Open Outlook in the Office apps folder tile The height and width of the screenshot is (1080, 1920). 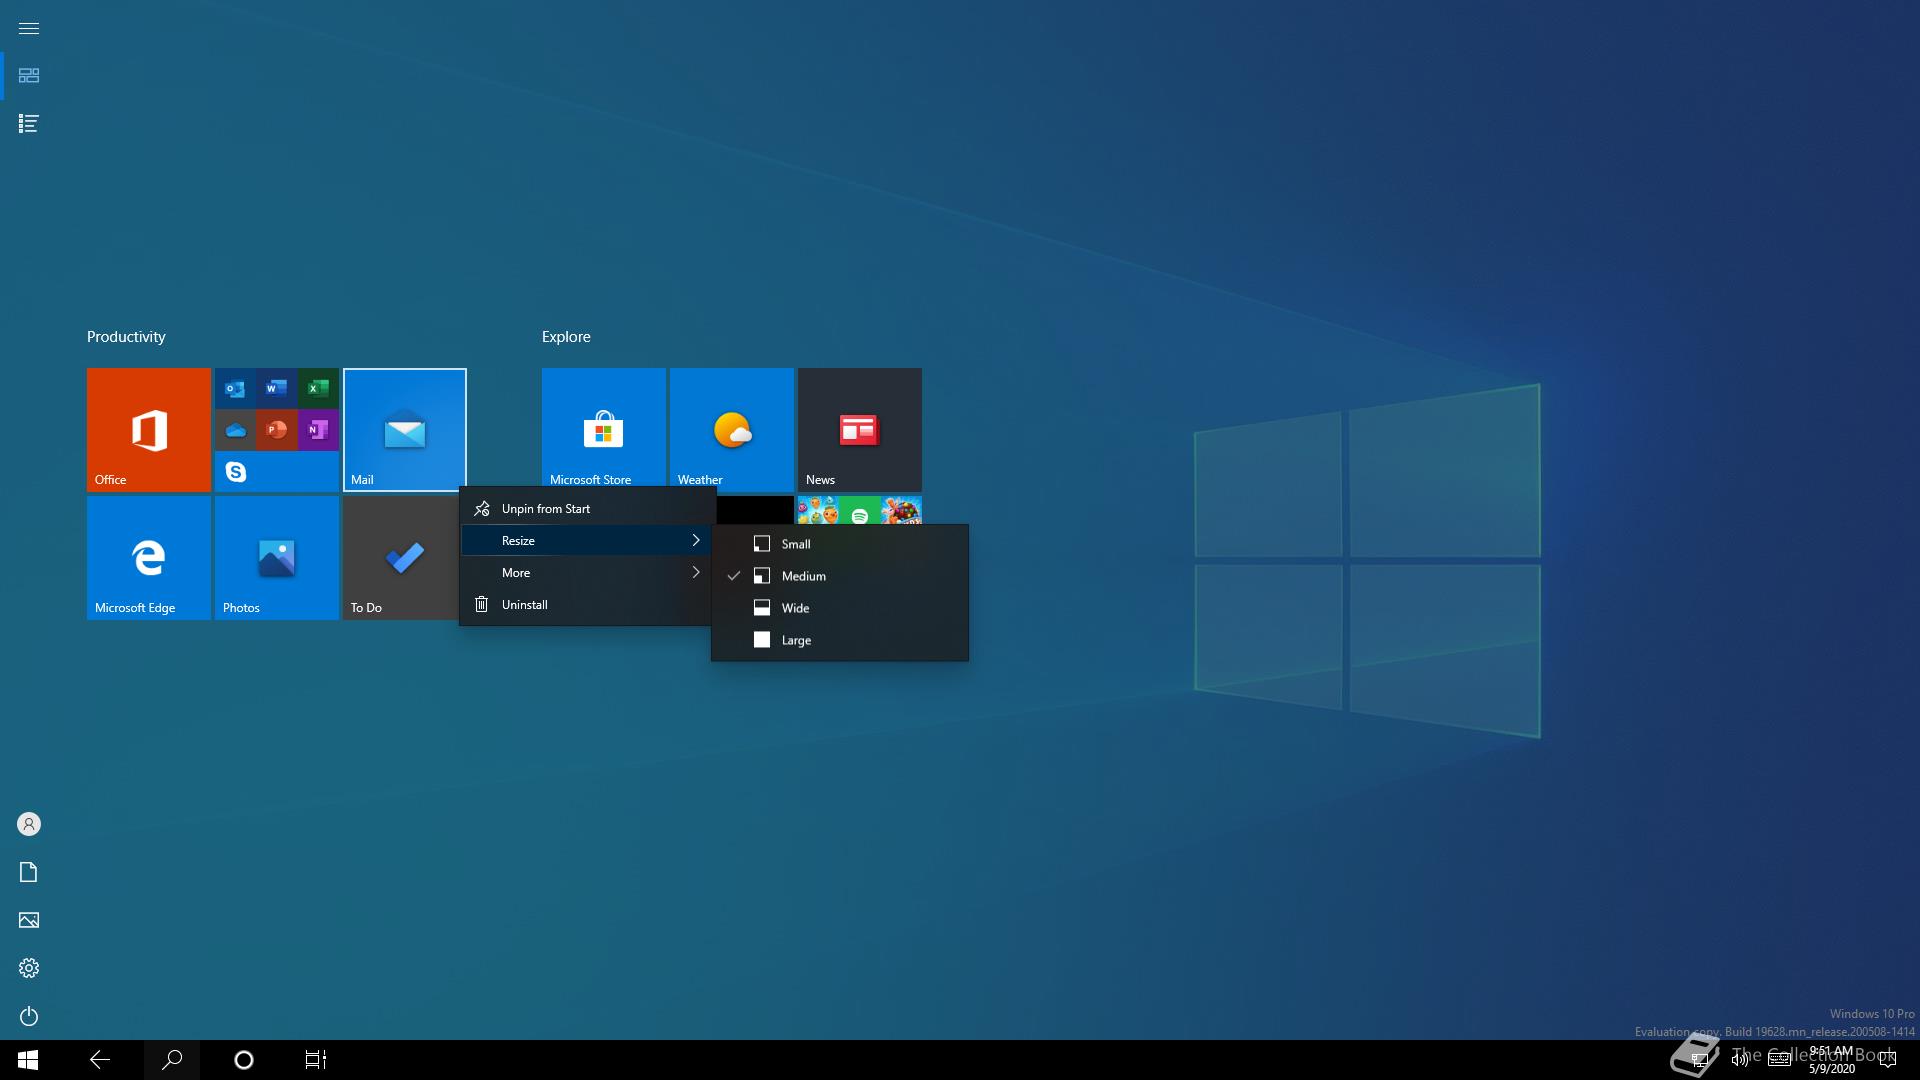pos(235,389)
